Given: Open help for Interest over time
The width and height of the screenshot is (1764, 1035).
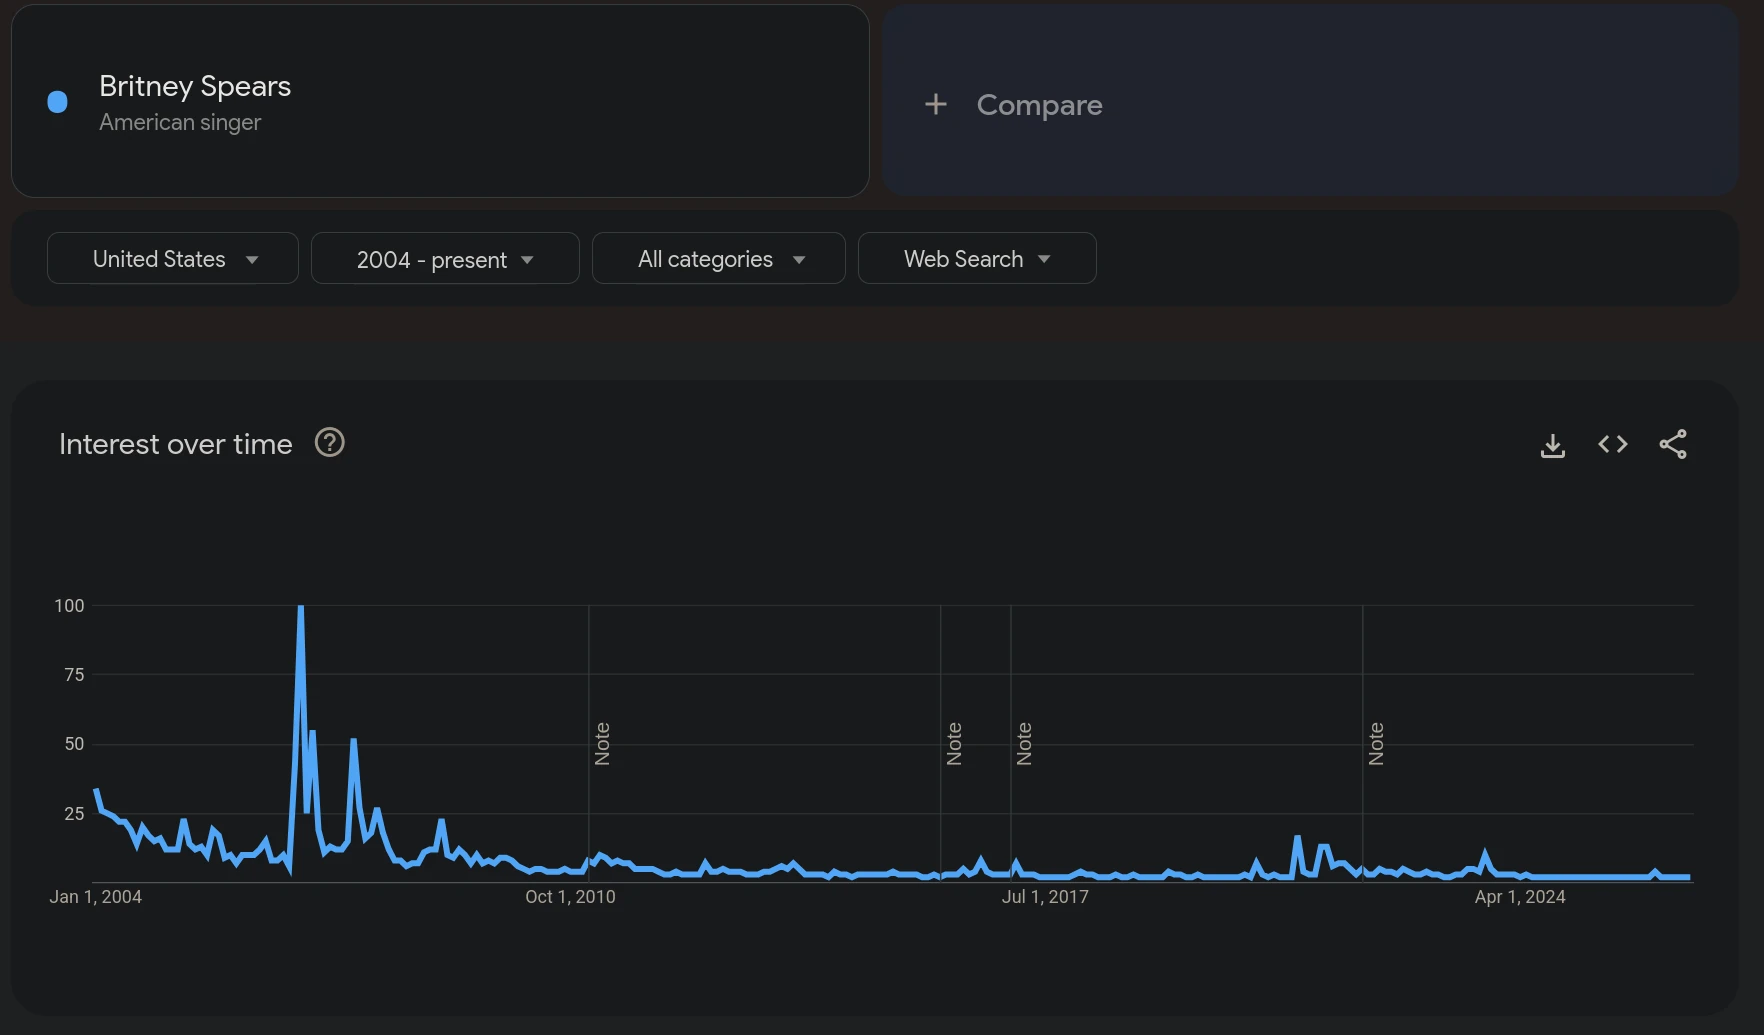Looking at the screenshot, I should click(330, 442).
